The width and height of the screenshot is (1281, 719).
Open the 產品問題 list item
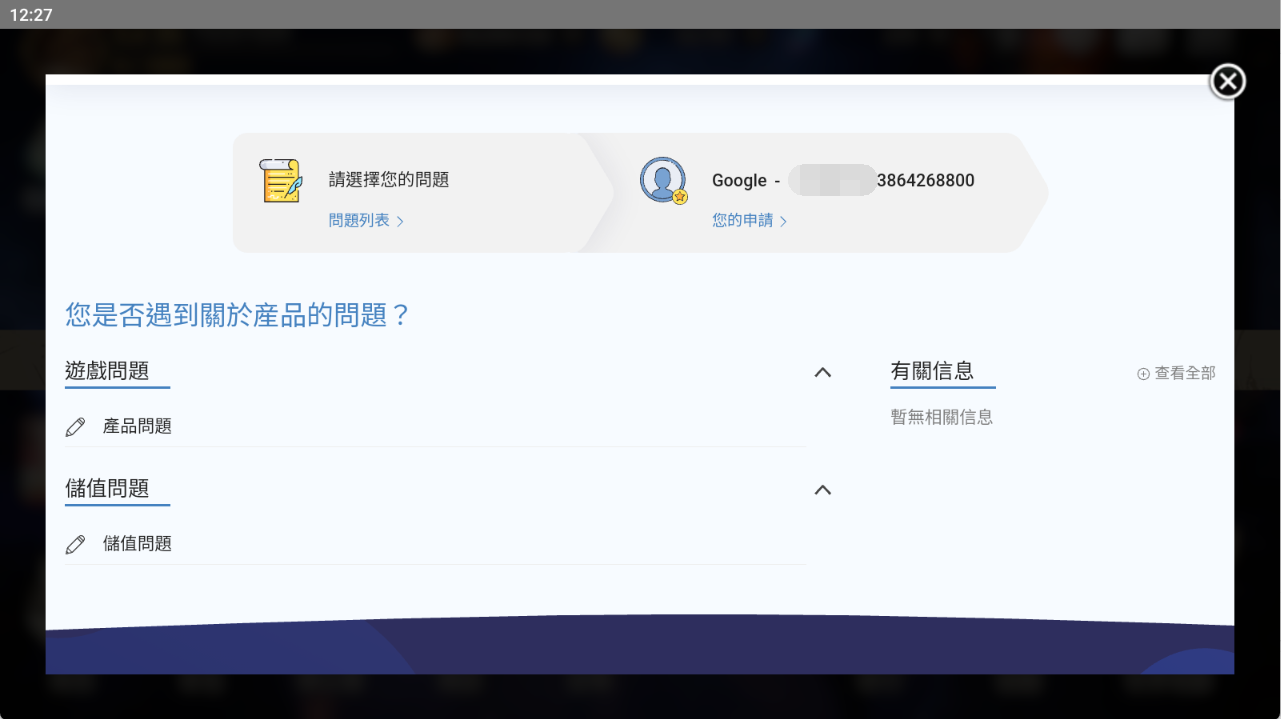click(x=137, y=427)
